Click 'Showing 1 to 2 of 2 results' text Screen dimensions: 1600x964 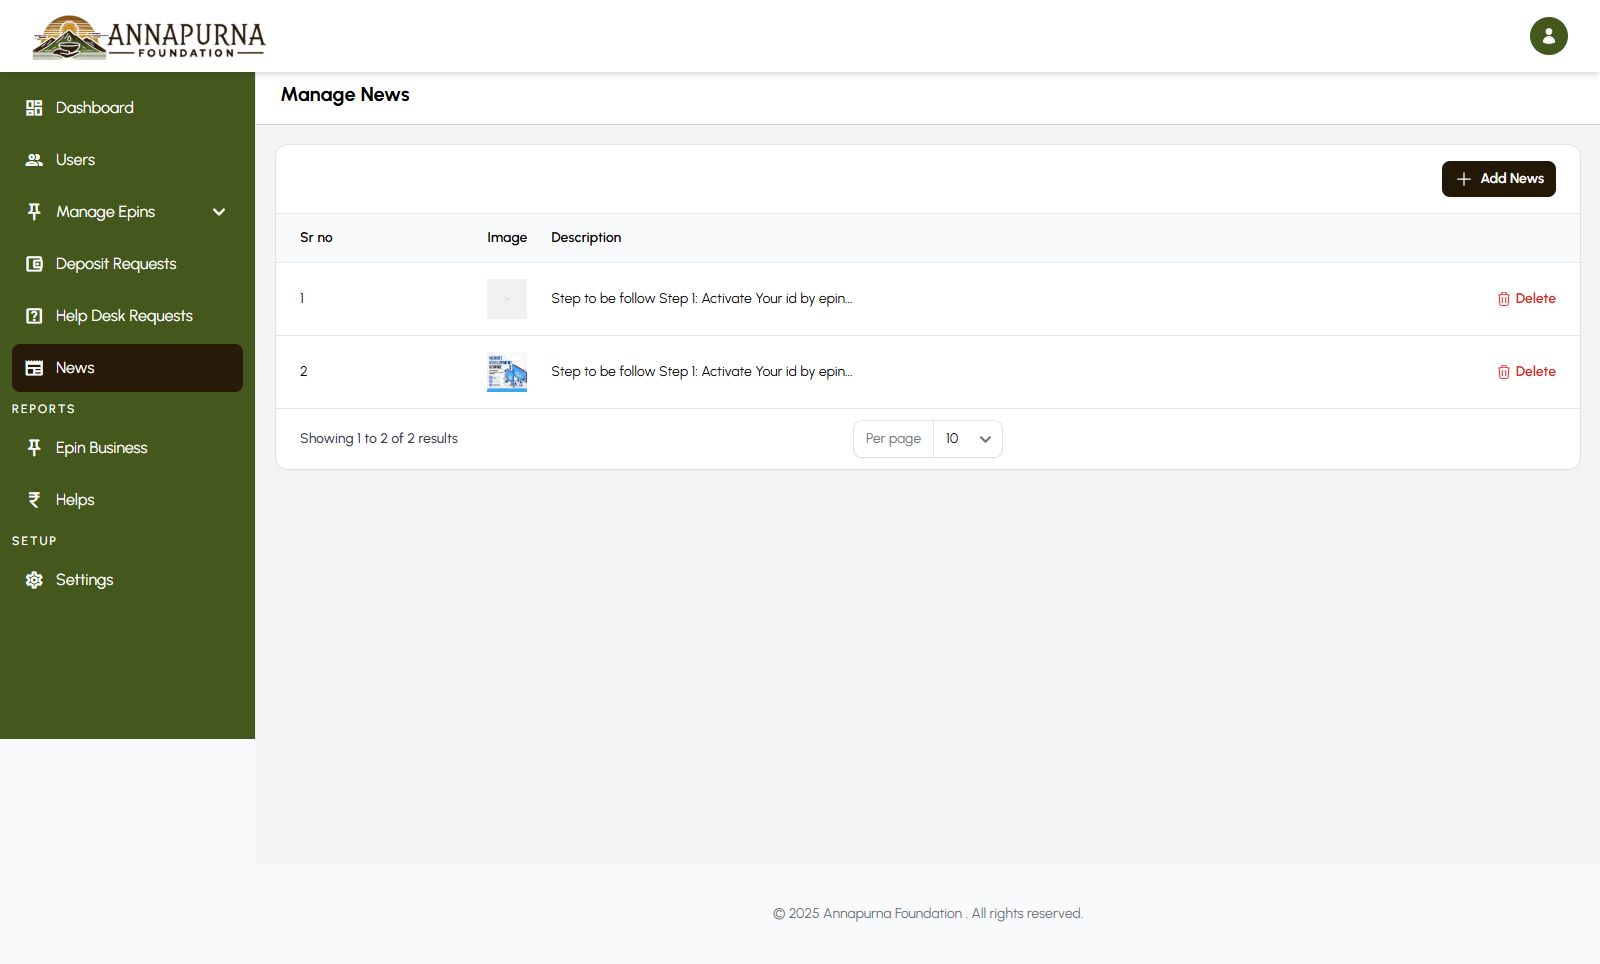point(379,439)
